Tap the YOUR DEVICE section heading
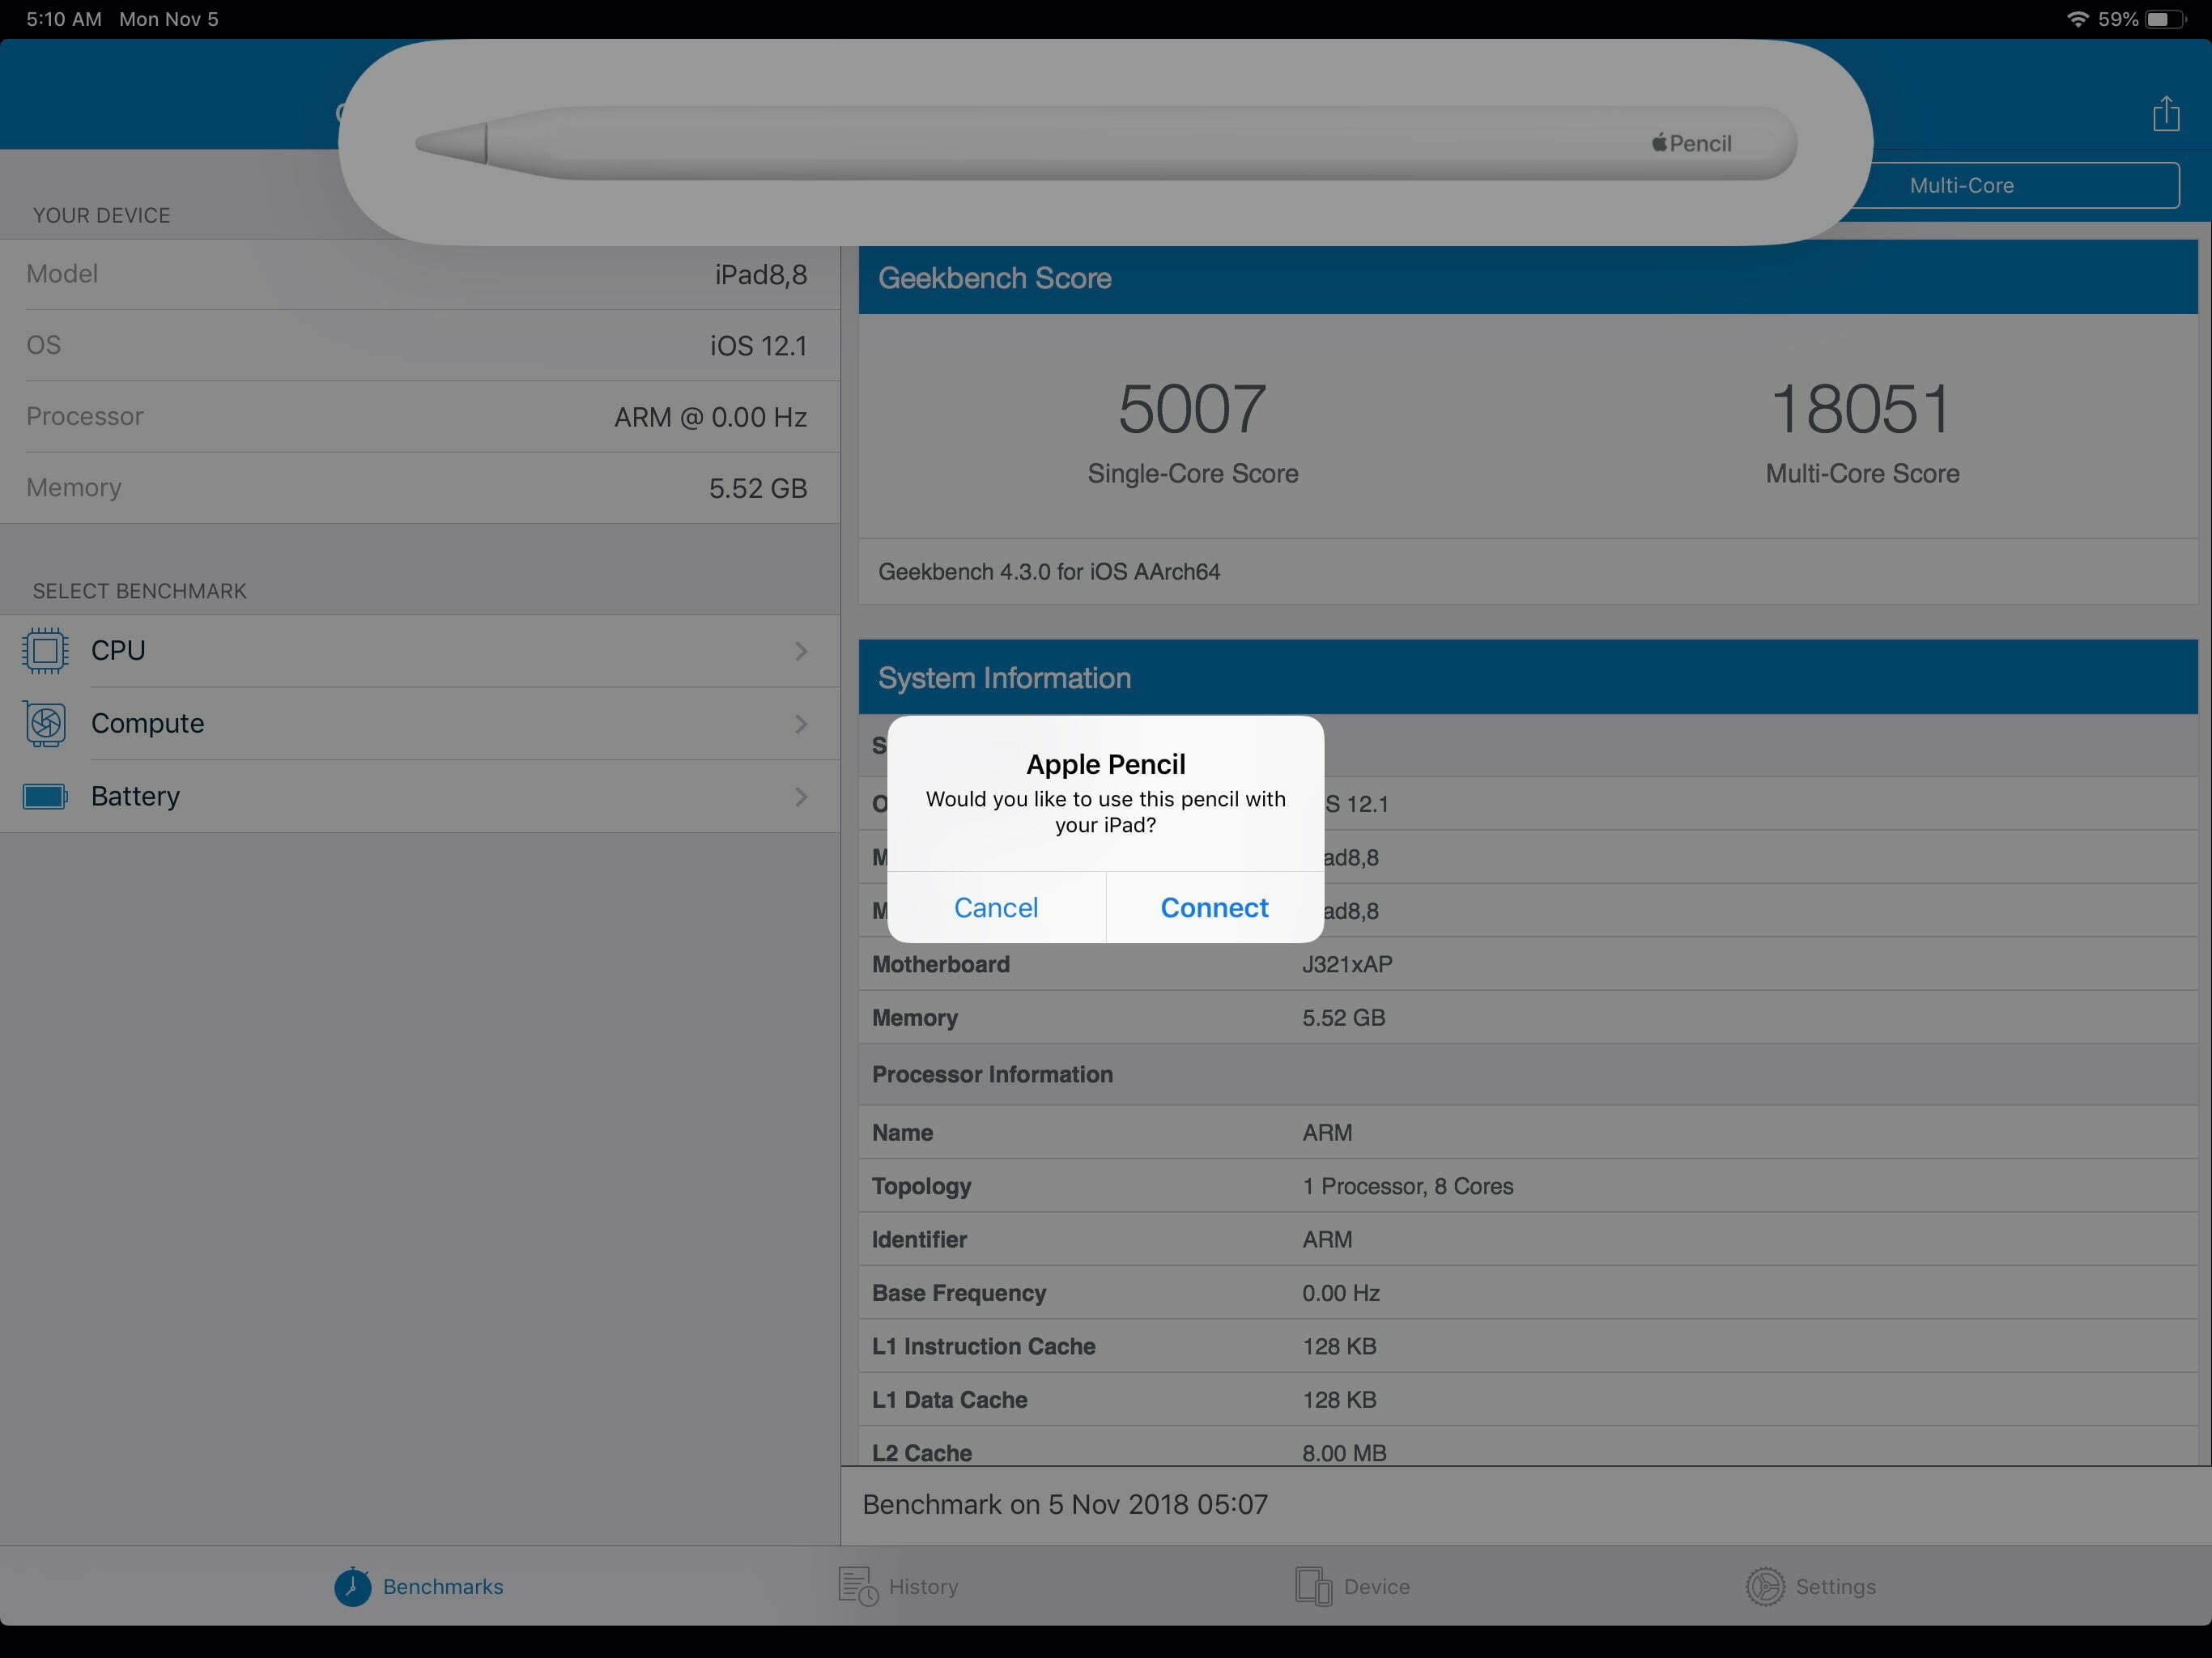Screen dimensions: 2212x1658 [x=101, y=216]
